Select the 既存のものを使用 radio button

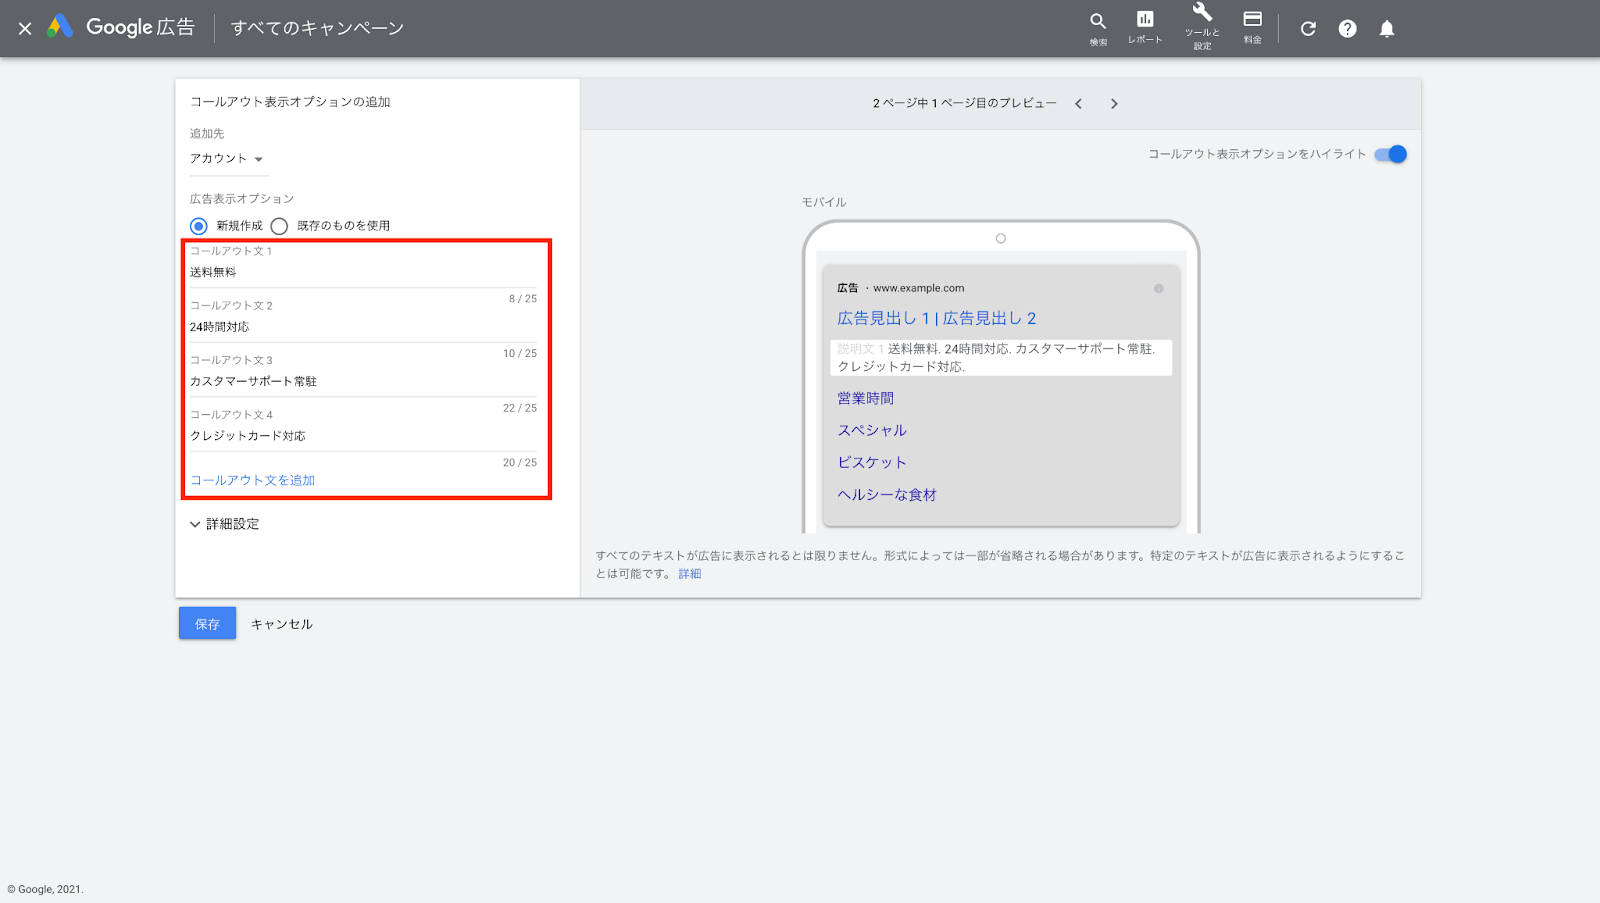click(279, 226)
